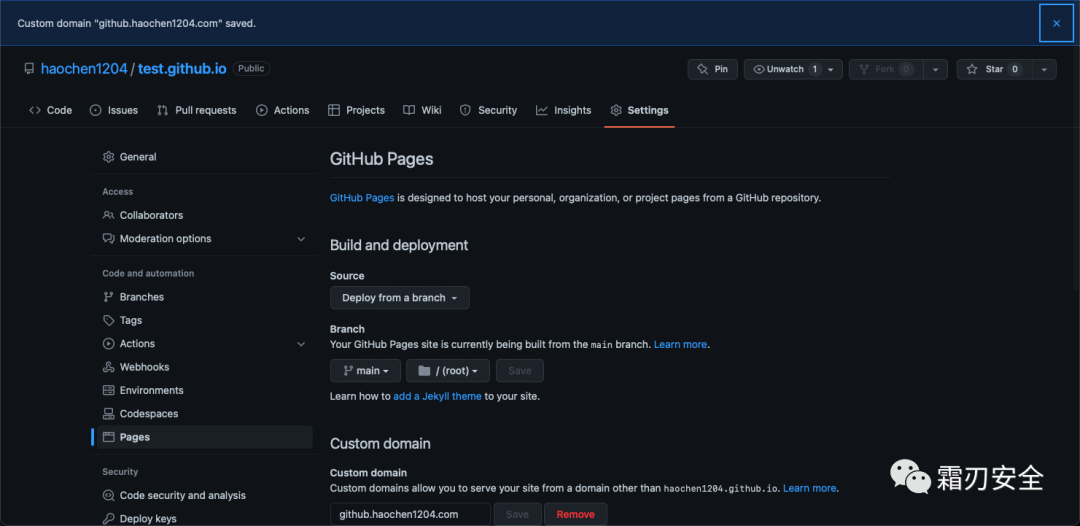Follow the GitHub Pages link in description
The height and width of the screenshot is (526, 1080).
(x=362, y=198)
